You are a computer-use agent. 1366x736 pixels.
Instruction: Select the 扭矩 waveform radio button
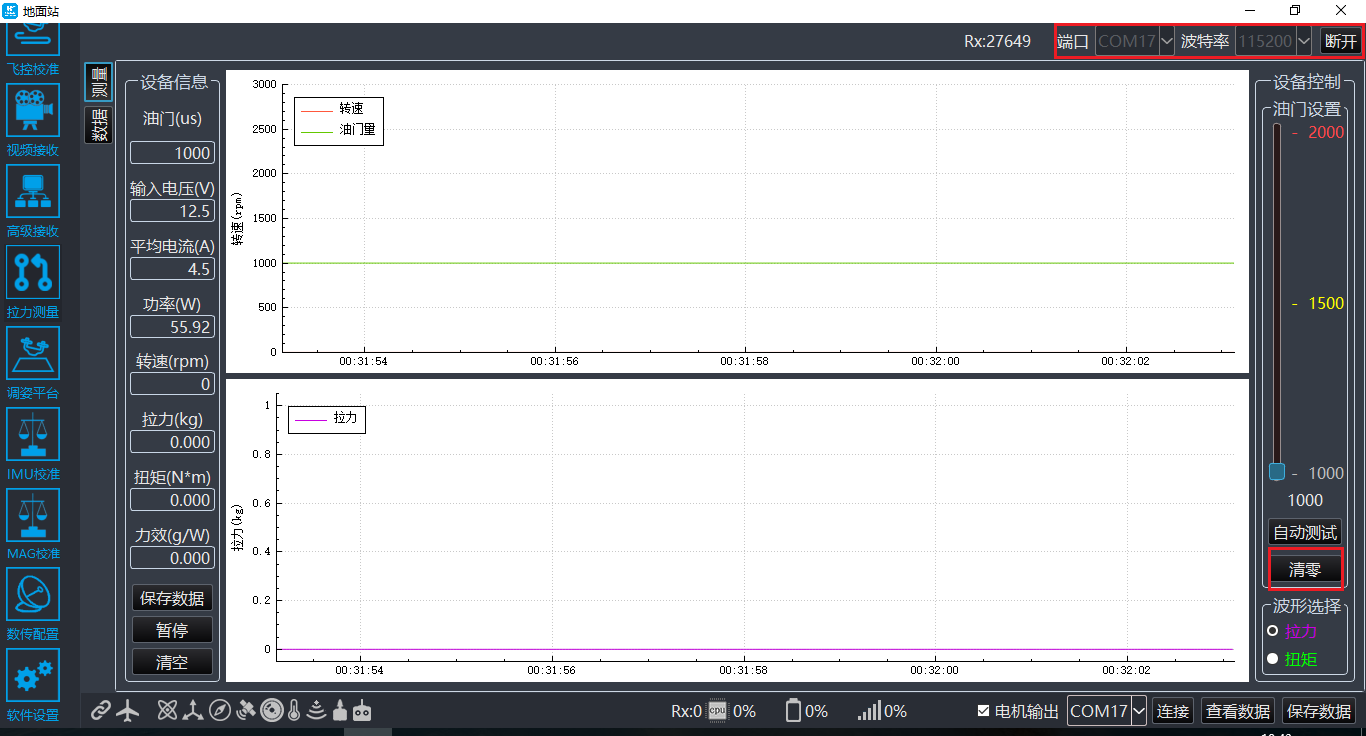click(x=1272, y=659)
